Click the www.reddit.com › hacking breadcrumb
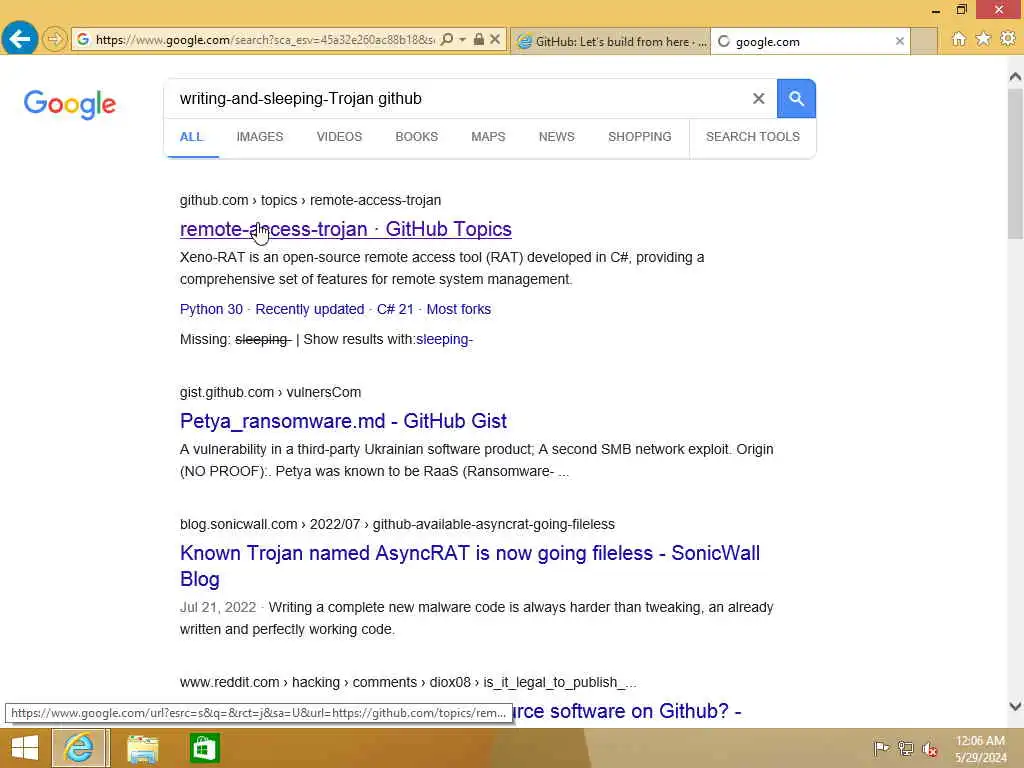This screenshot has height=768, width=1024. click(408, 682)
